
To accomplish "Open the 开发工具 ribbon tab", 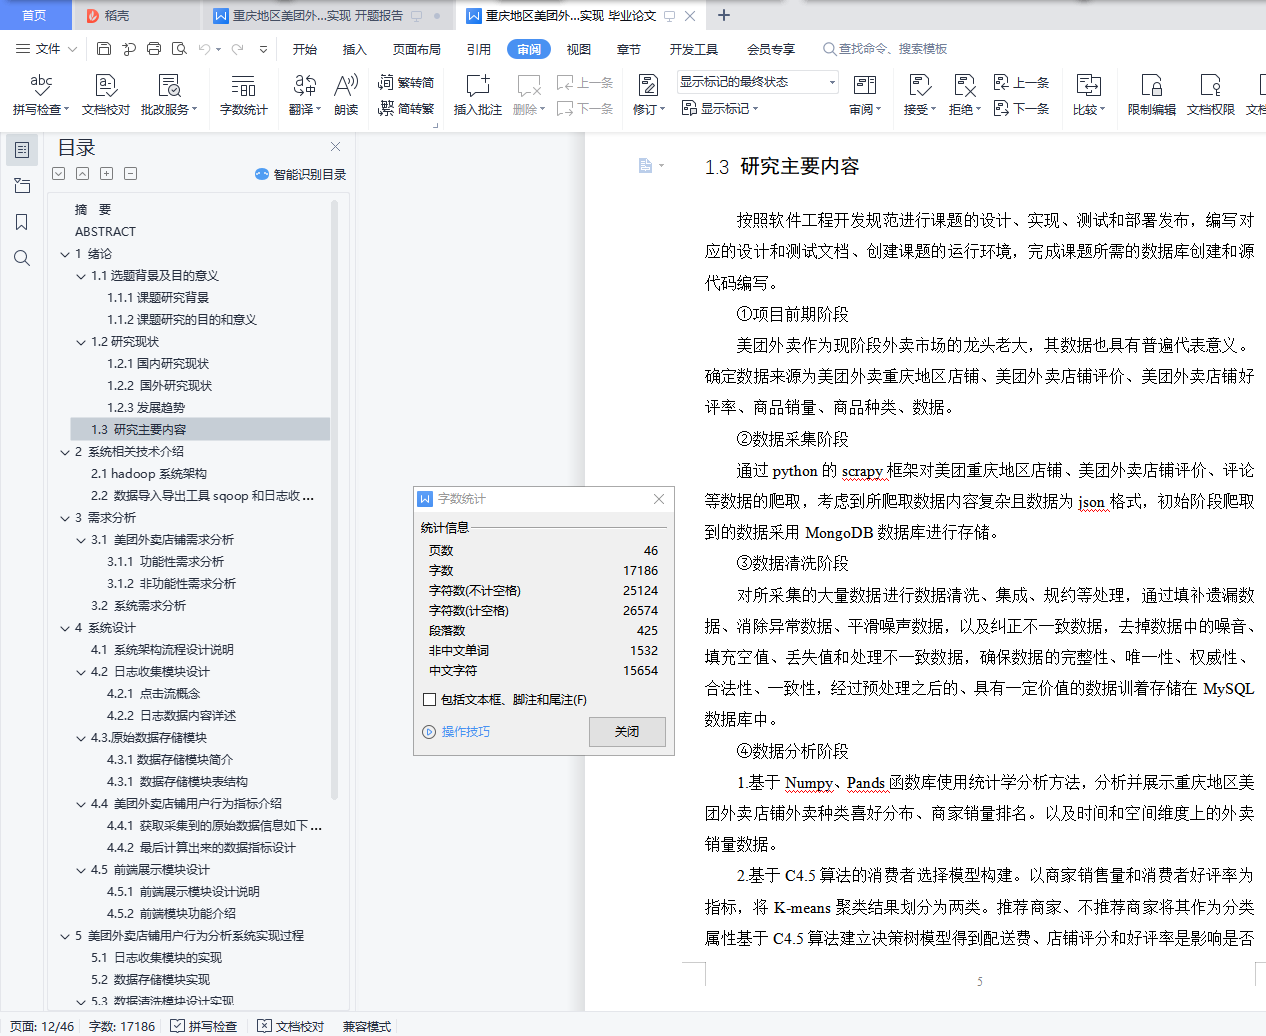I will (694, 49).
